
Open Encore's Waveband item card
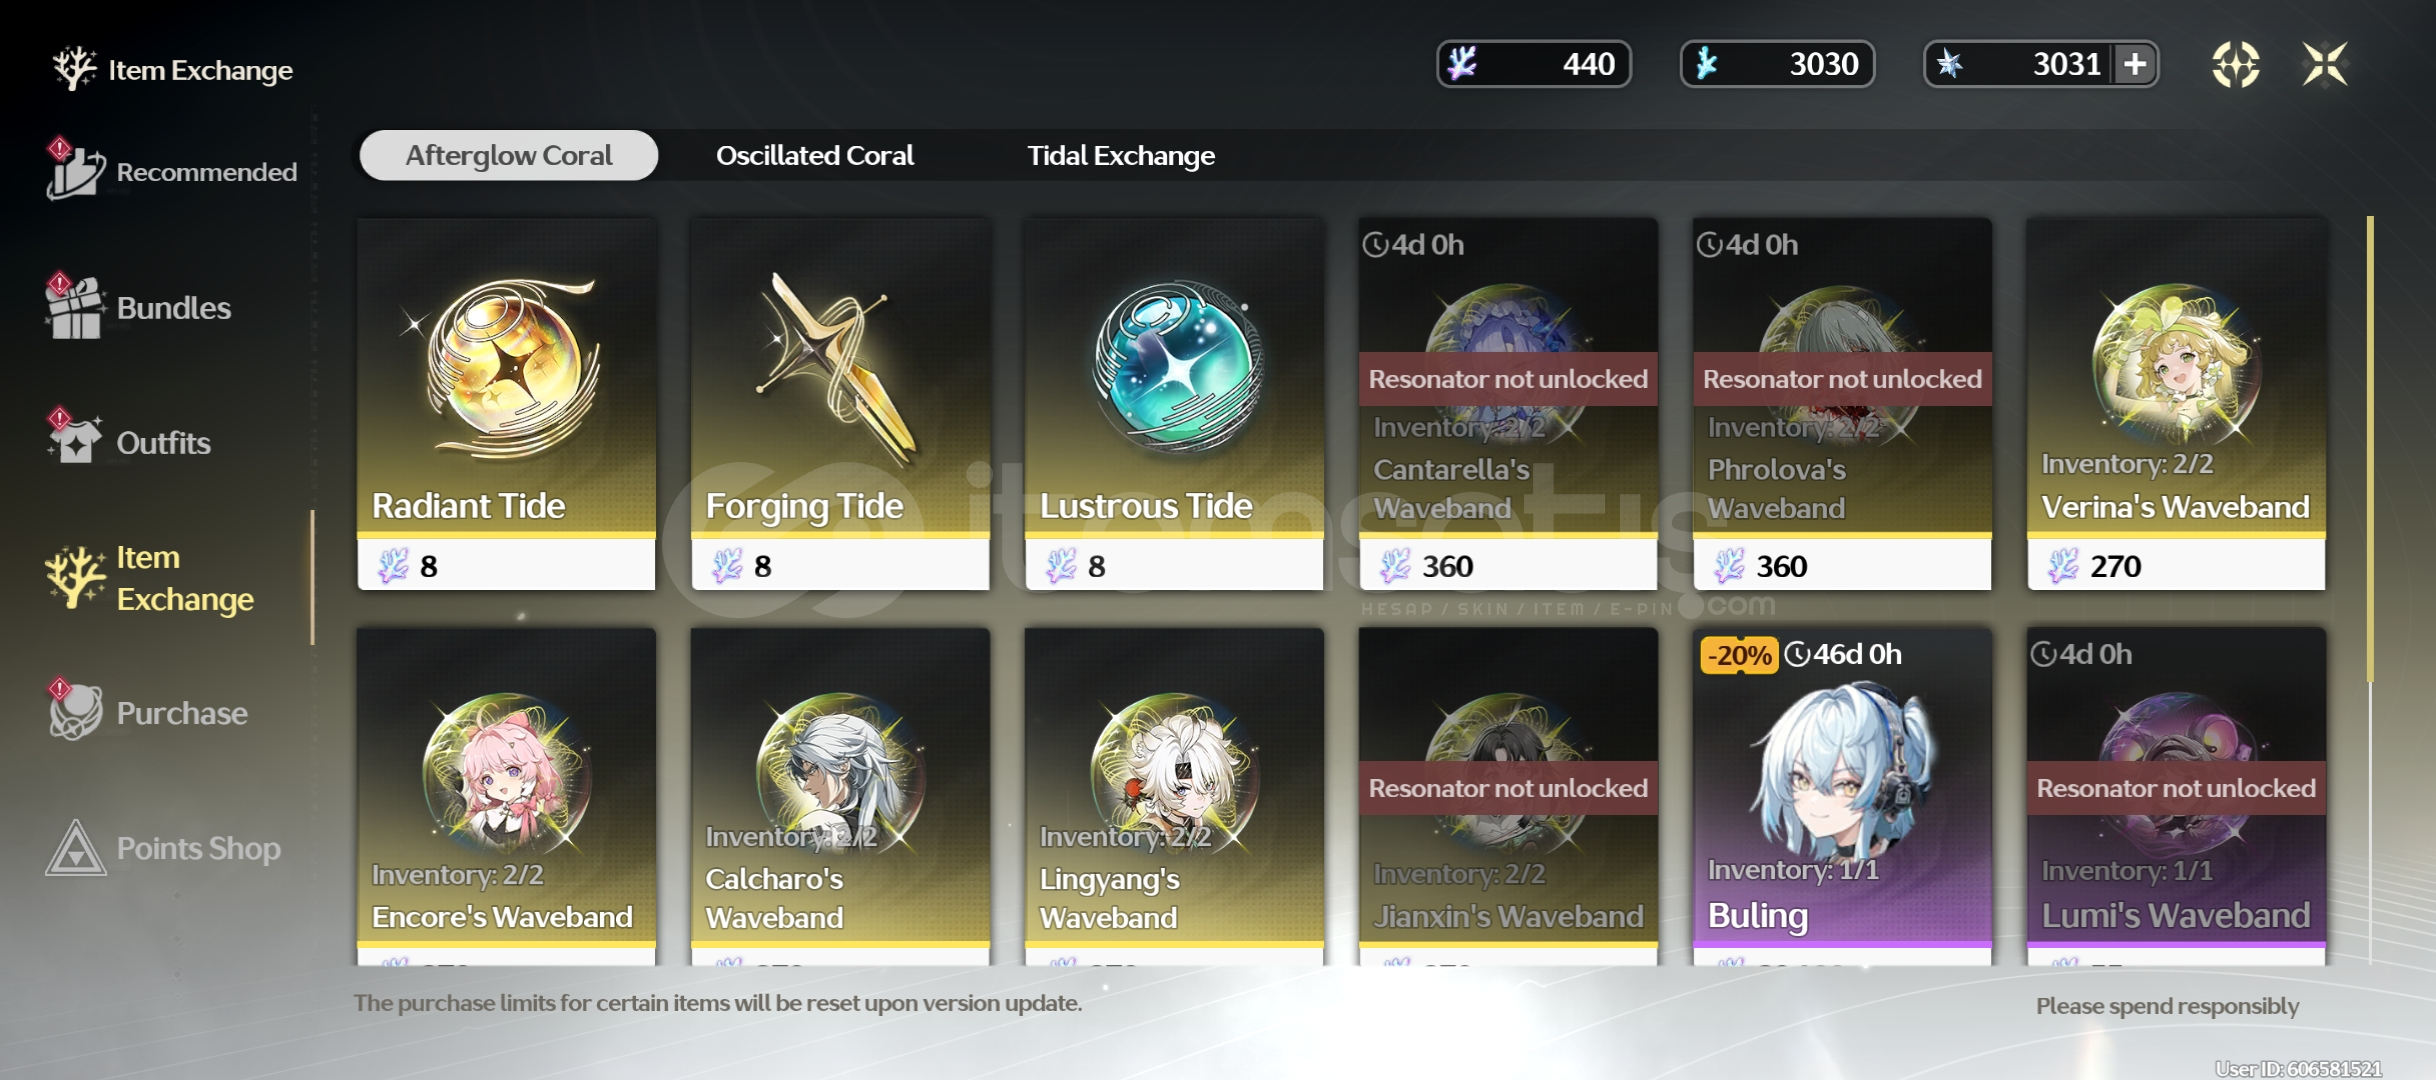(507, 796)
